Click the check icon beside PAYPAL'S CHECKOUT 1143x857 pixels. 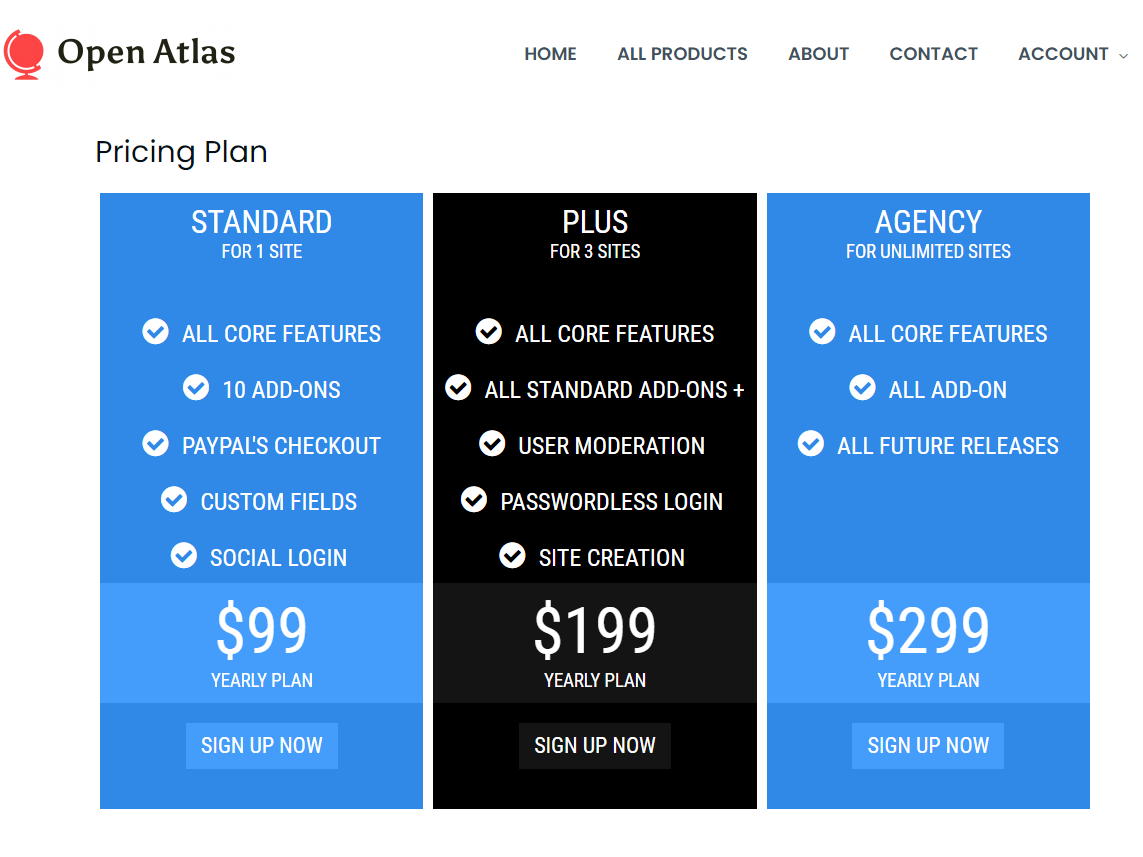tap(155, 444)
